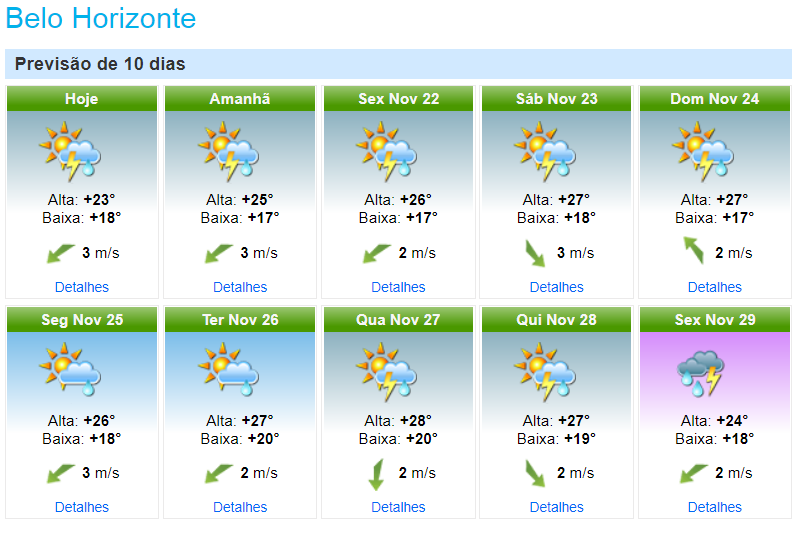The image size is (799, 549).
Task: Click the Amanhã thunderstorm weather icon
Action: coord(228,150)
